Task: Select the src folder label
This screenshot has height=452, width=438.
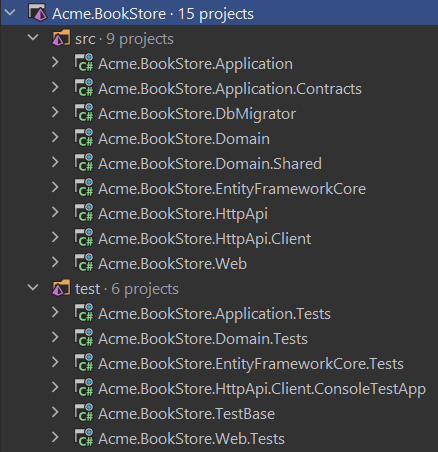Action: click(85, 39)
